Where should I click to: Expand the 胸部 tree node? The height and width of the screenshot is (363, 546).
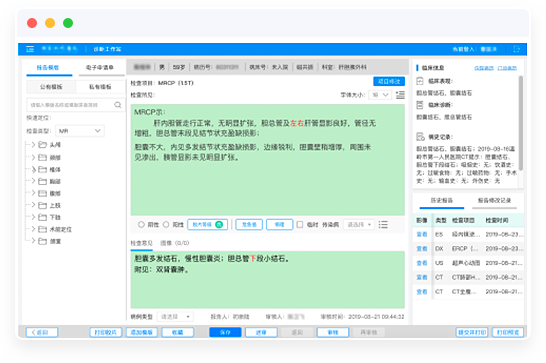point(33,181)
